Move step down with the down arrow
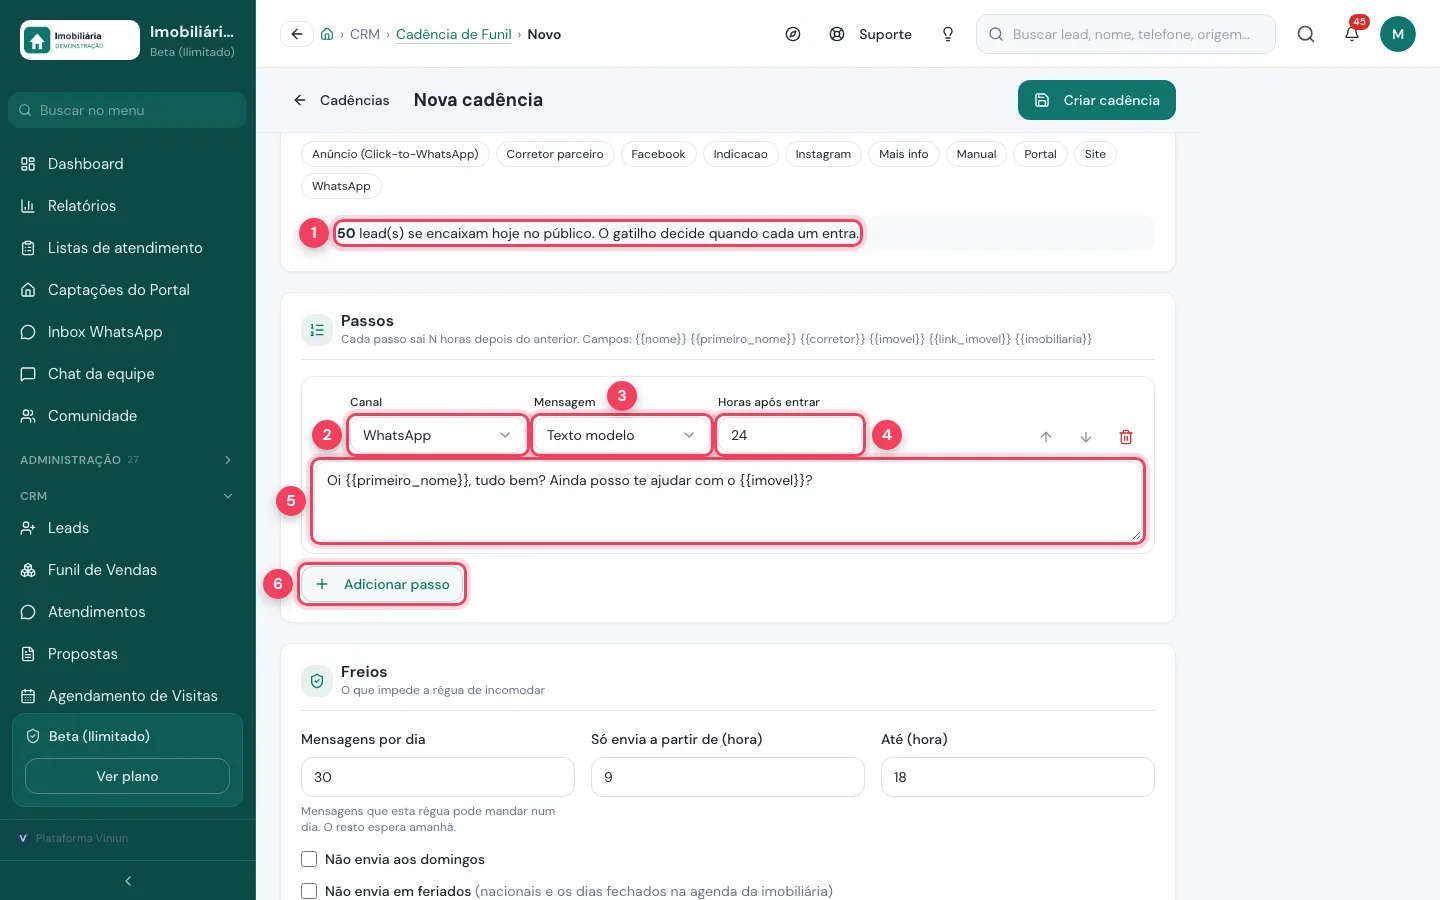This screenshot has width=1440, height=900. 1086,437
